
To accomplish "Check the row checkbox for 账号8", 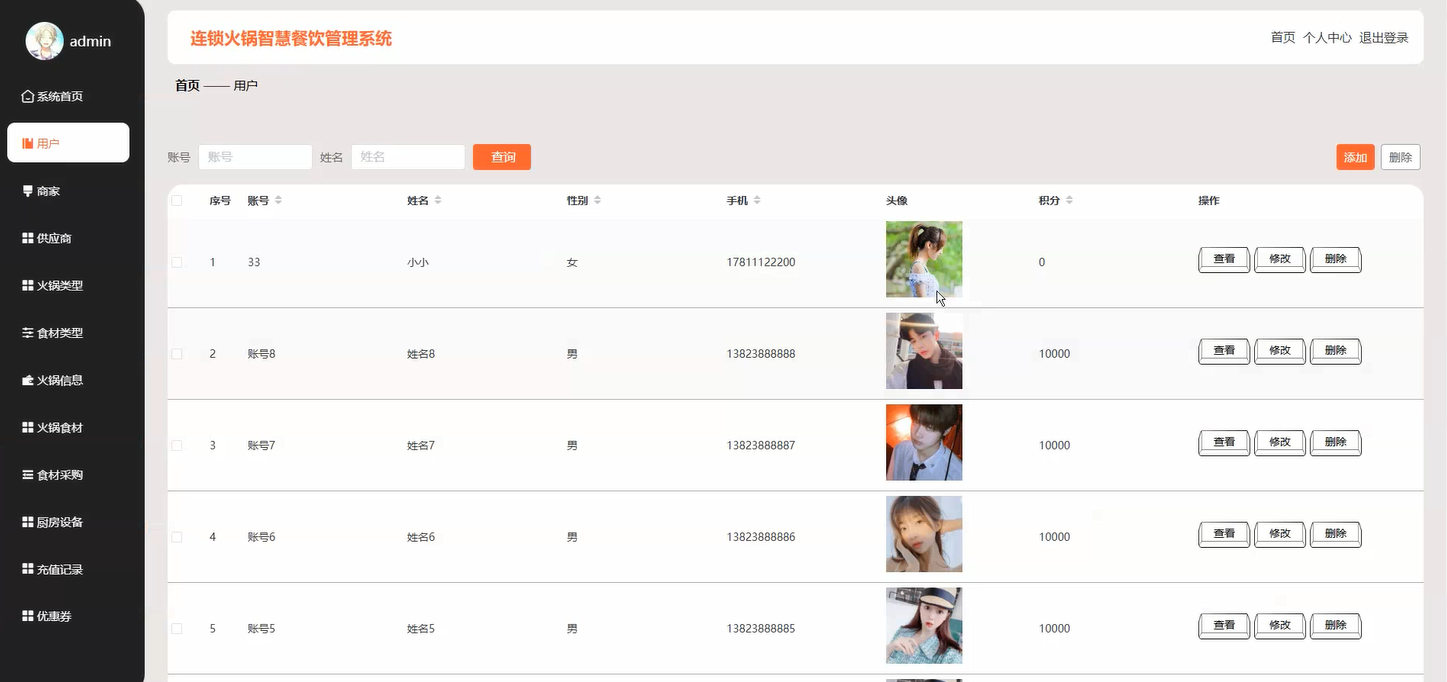I will click(x=177, y=354).
